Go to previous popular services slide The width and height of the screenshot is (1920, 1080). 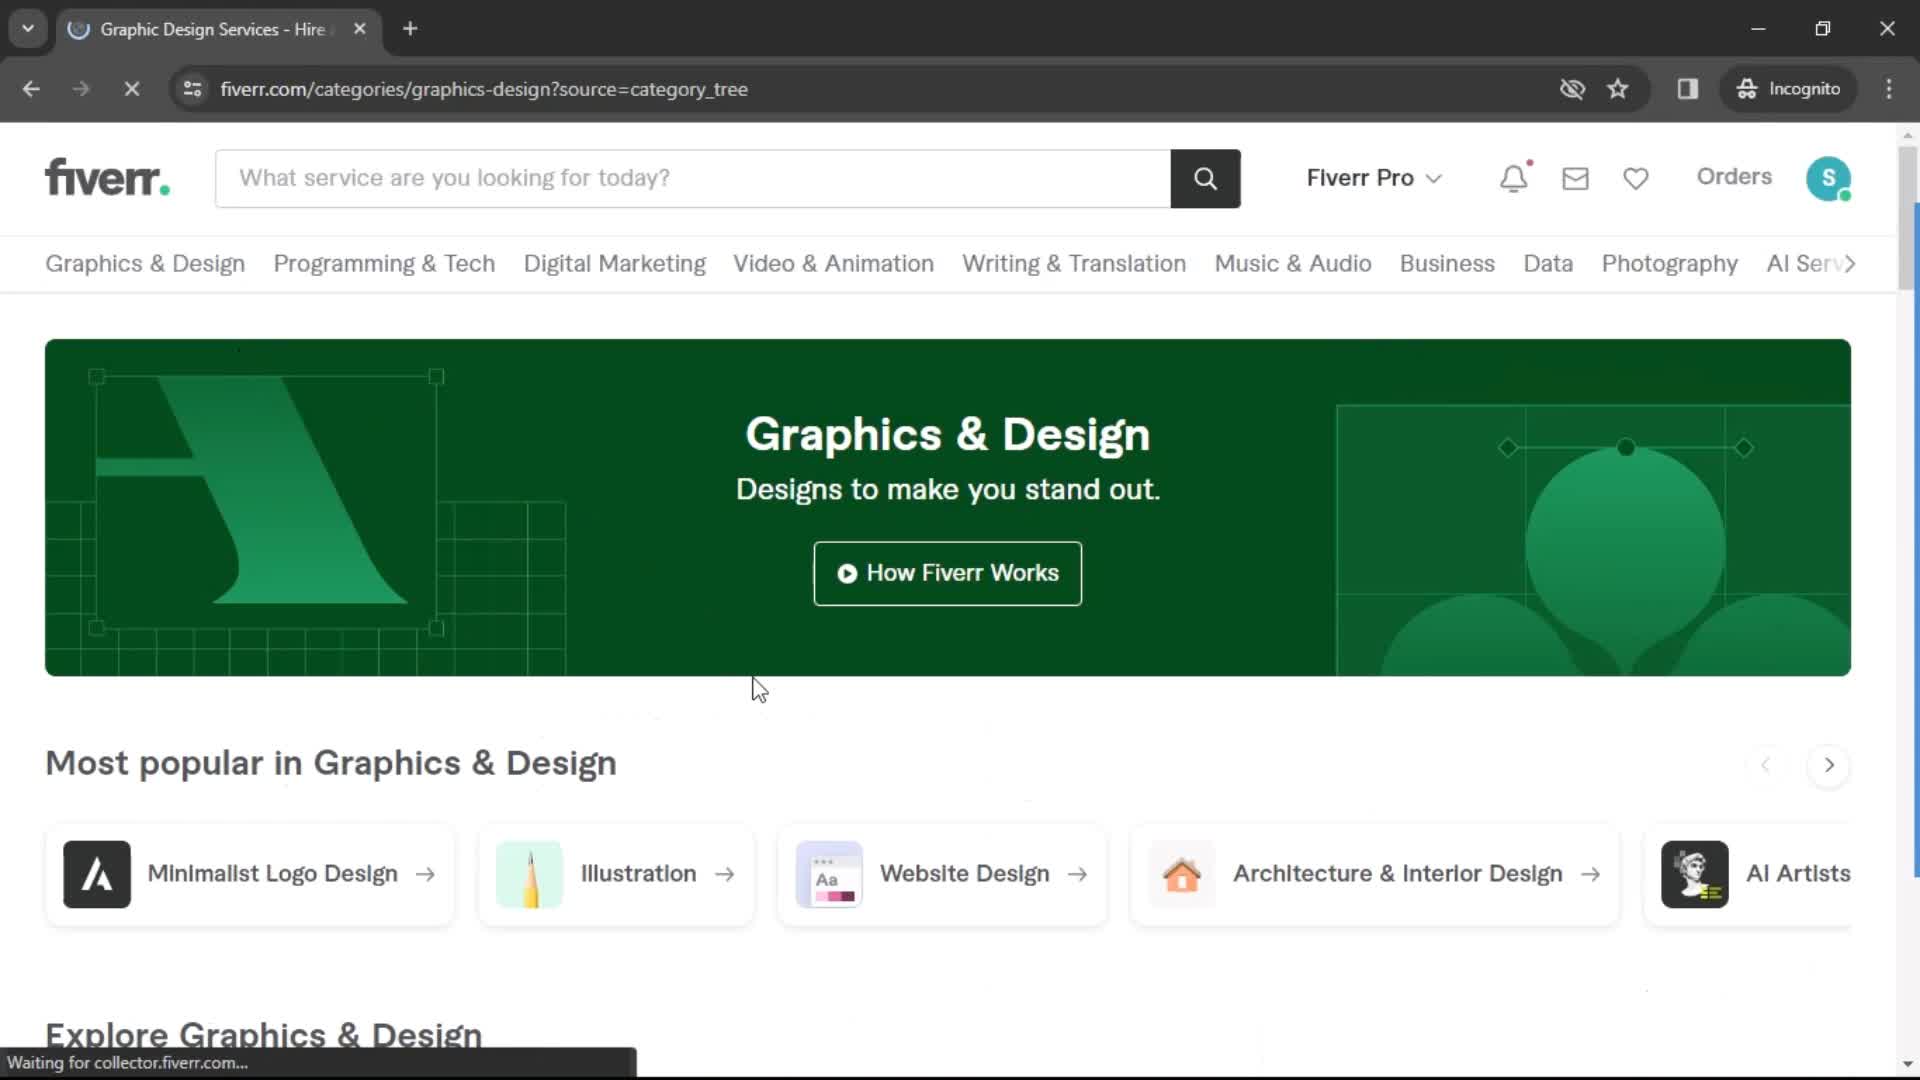click(1765, 765)
